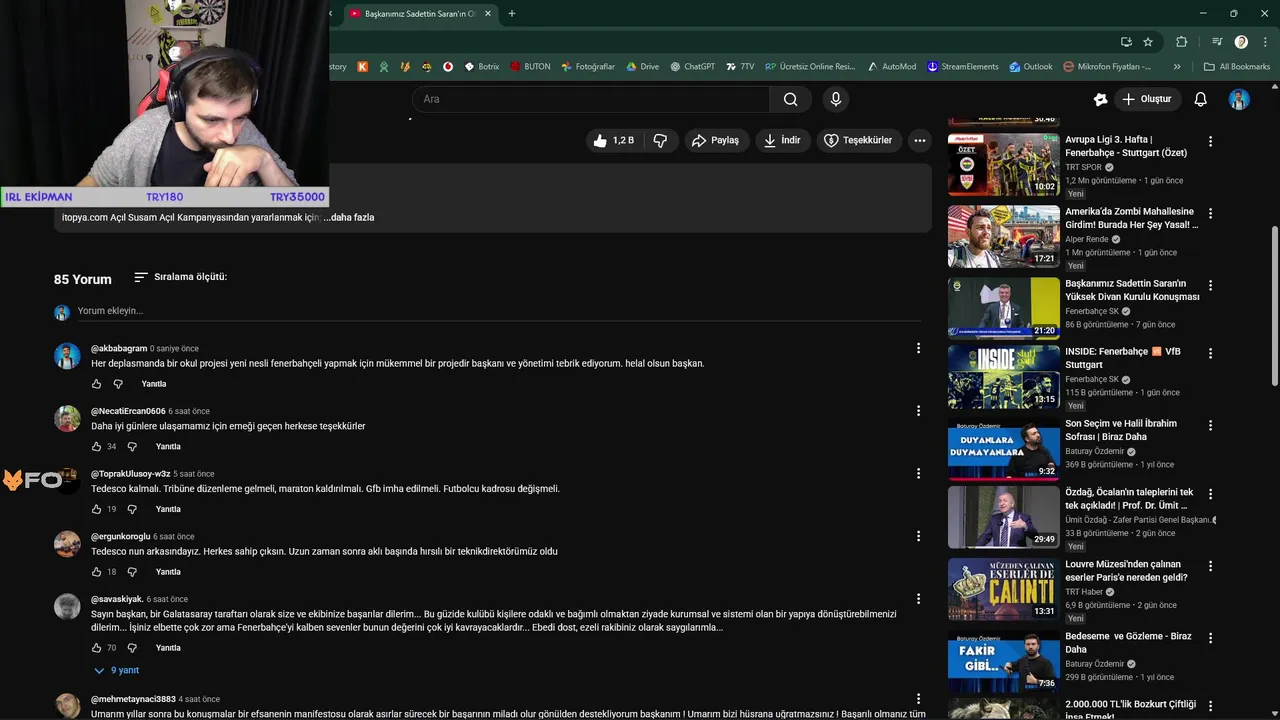Viewport: 1280px width, 720px height.
Task: Open Özdağ, Öcalan'ın taleplerini video thumbnail
Action: pos(1003,517)
